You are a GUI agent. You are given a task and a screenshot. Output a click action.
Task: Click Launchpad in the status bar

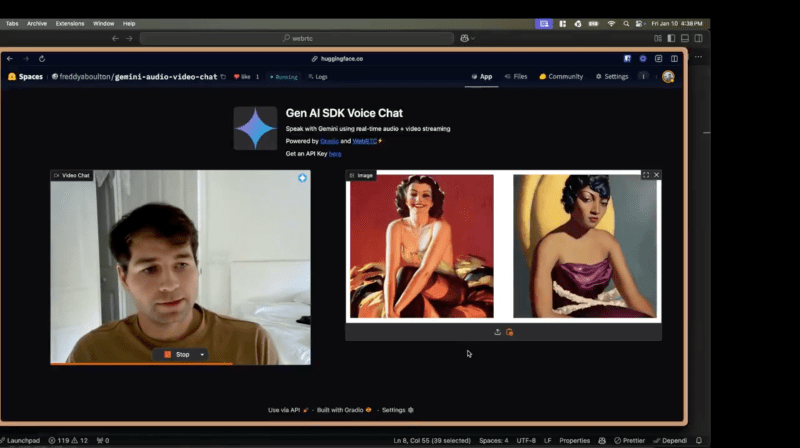click(20, 440)
